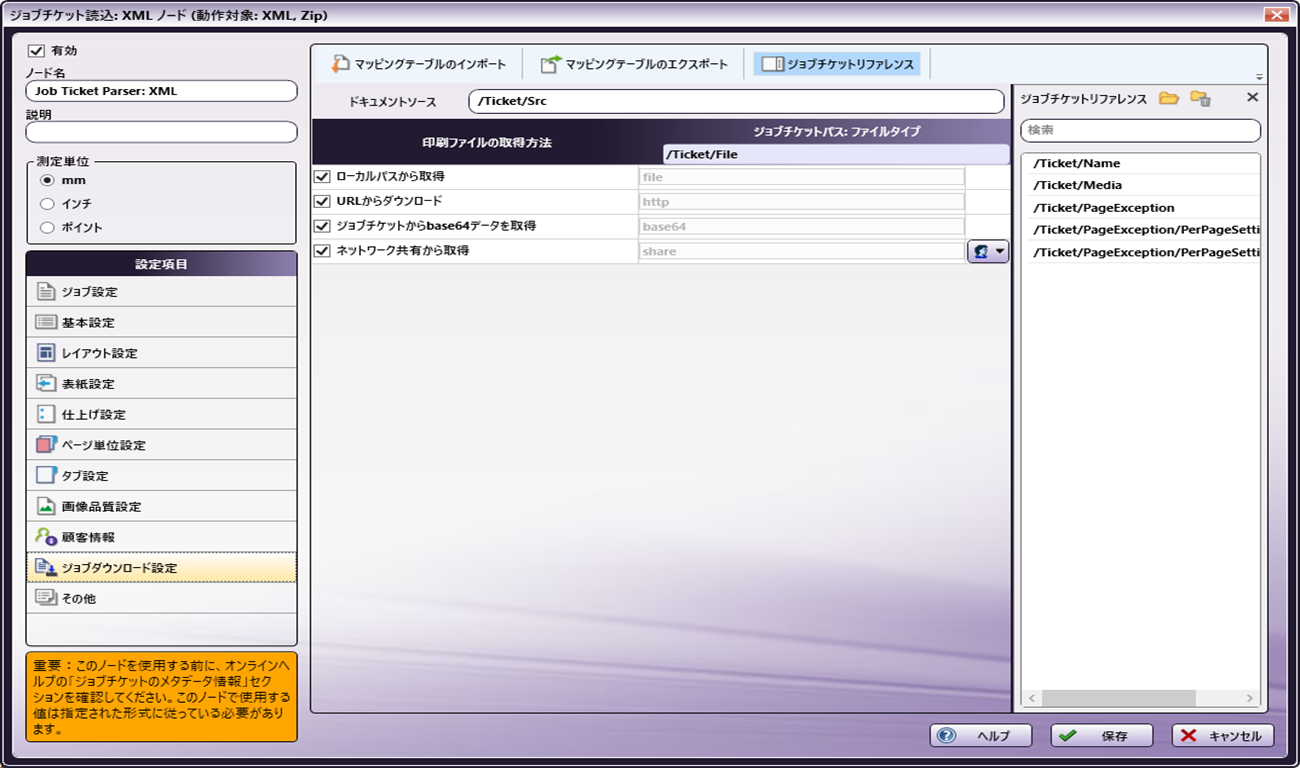Click the share type value field
Screen dimensions: 1300x768
click(x=802, y=252)
